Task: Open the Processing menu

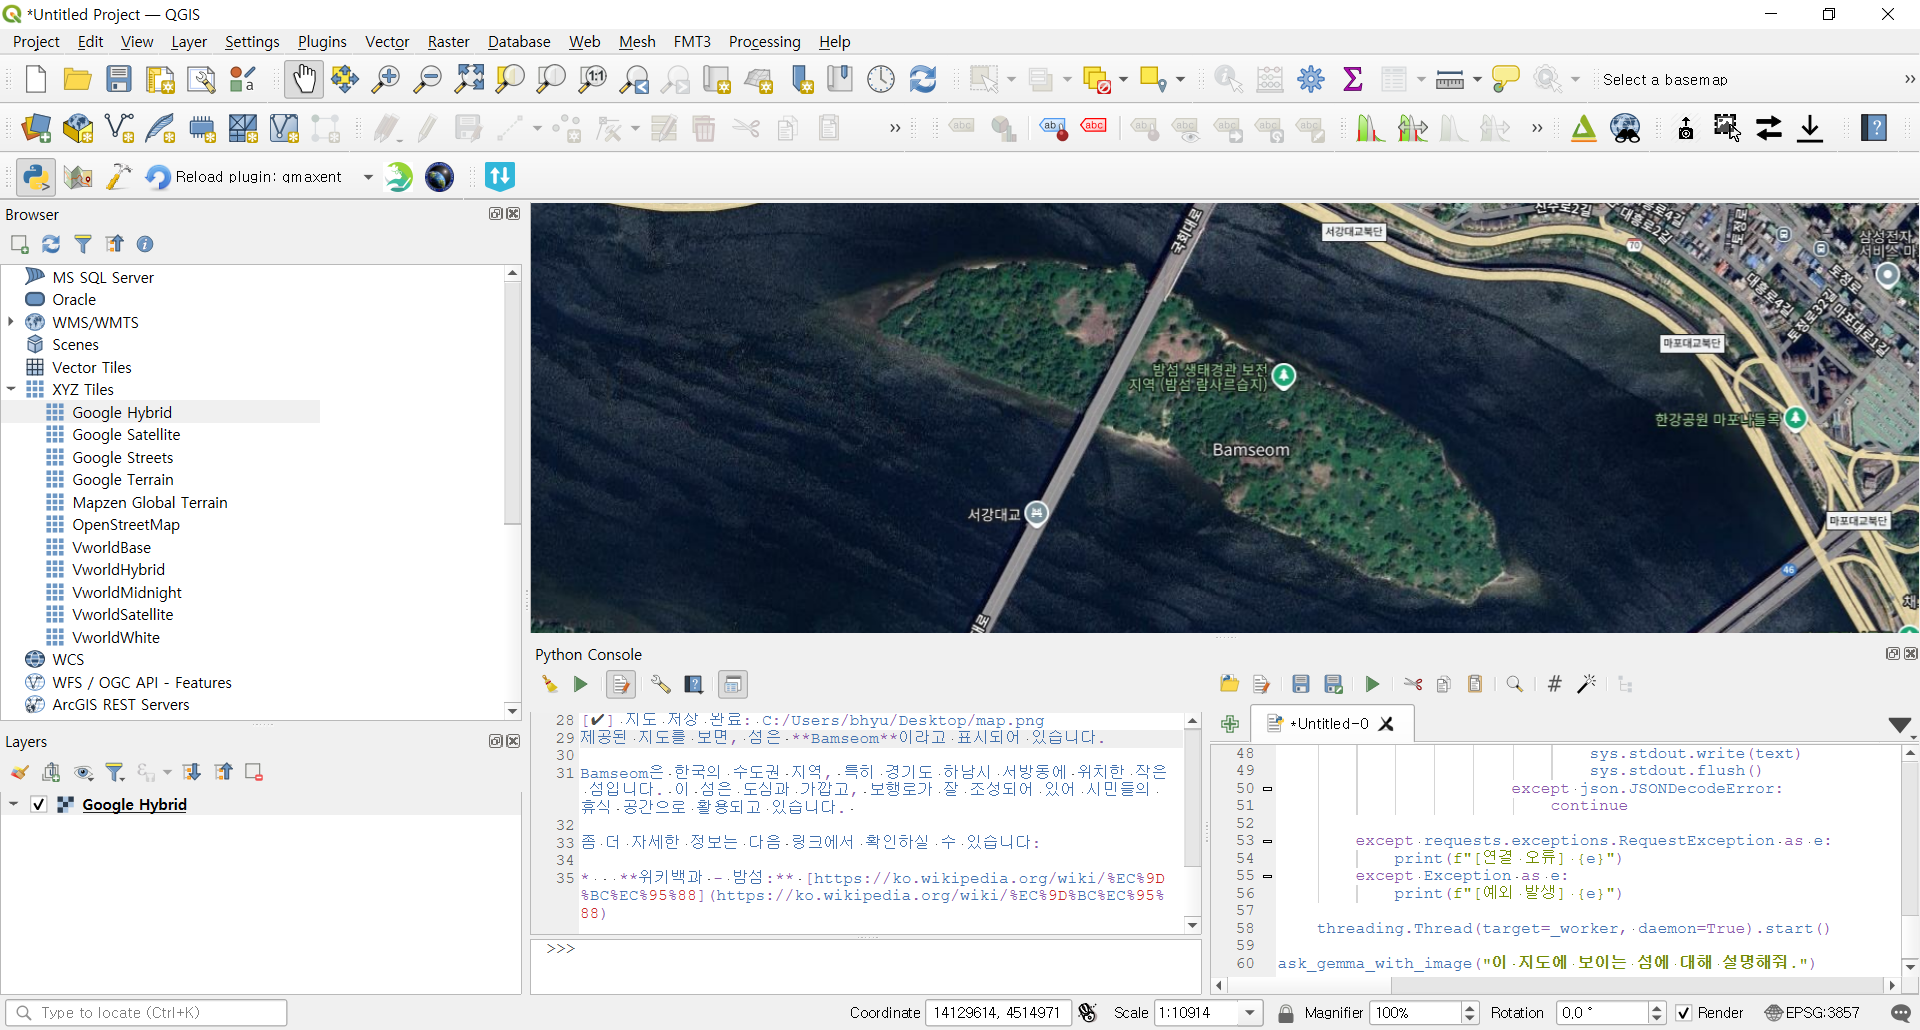Action: [x=764, y=42]
